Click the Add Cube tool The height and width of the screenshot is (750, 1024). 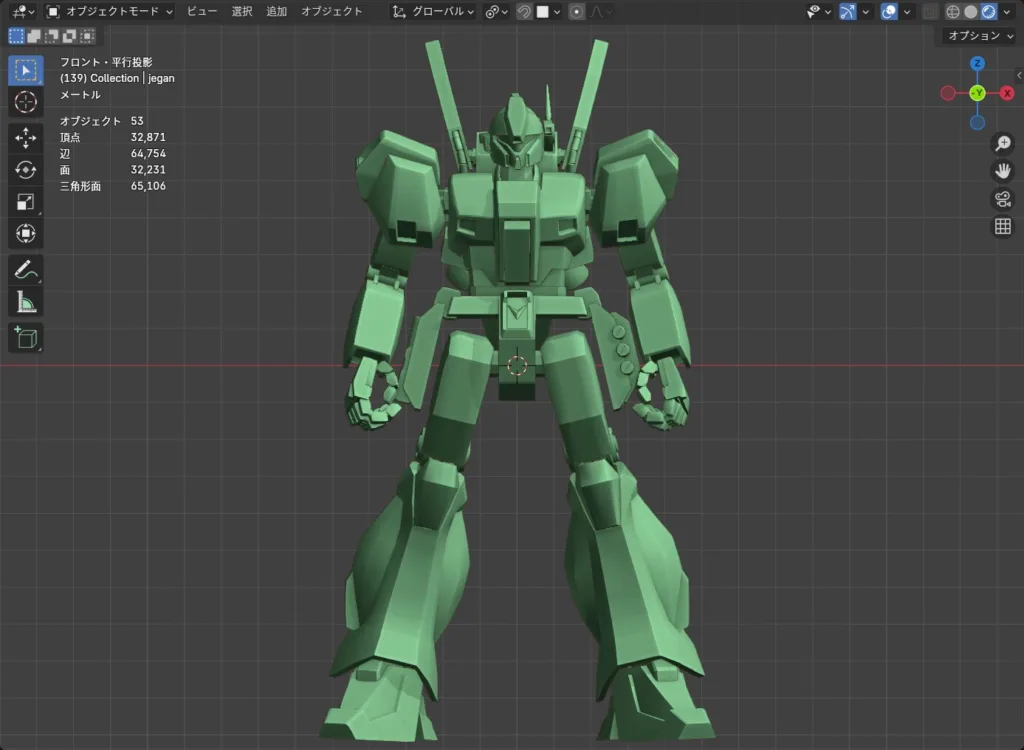[x=26, y=337]
